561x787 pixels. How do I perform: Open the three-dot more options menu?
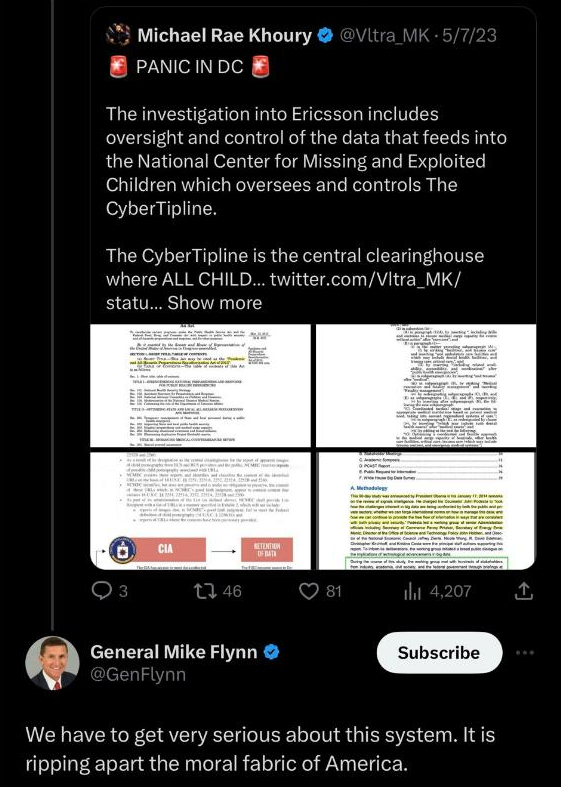tap(525, 652)
